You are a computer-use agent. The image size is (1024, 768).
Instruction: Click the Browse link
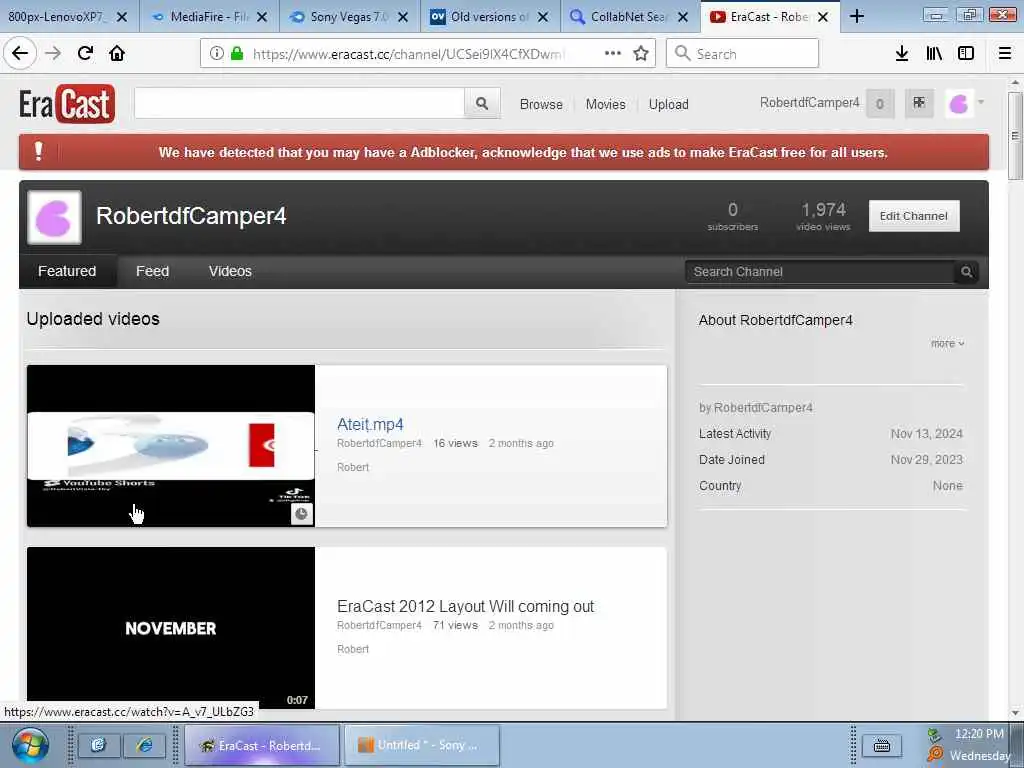(x=541, y=104)
